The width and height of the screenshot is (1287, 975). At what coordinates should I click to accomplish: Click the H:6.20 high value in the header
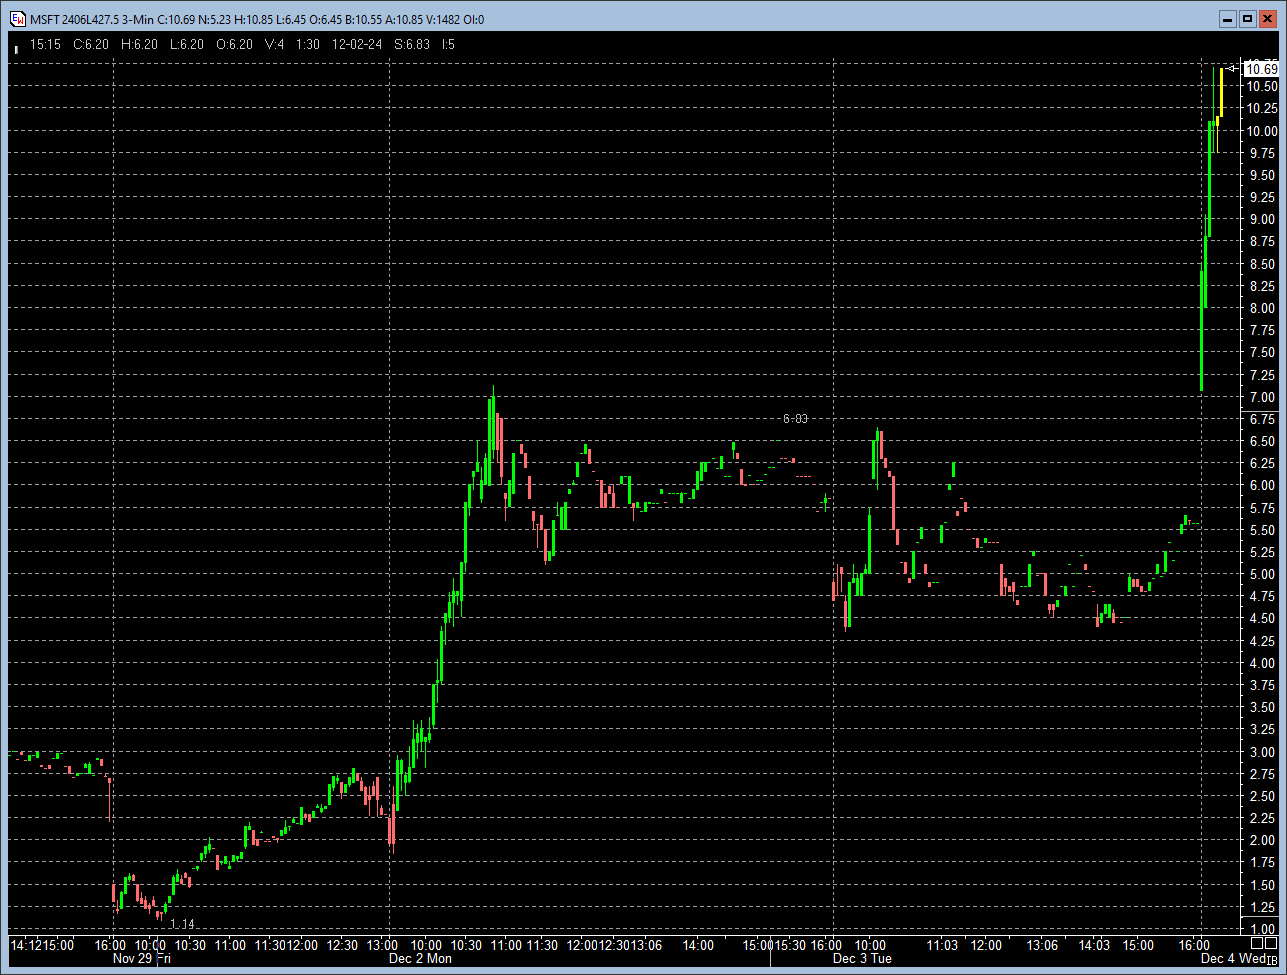pos(139,44)
